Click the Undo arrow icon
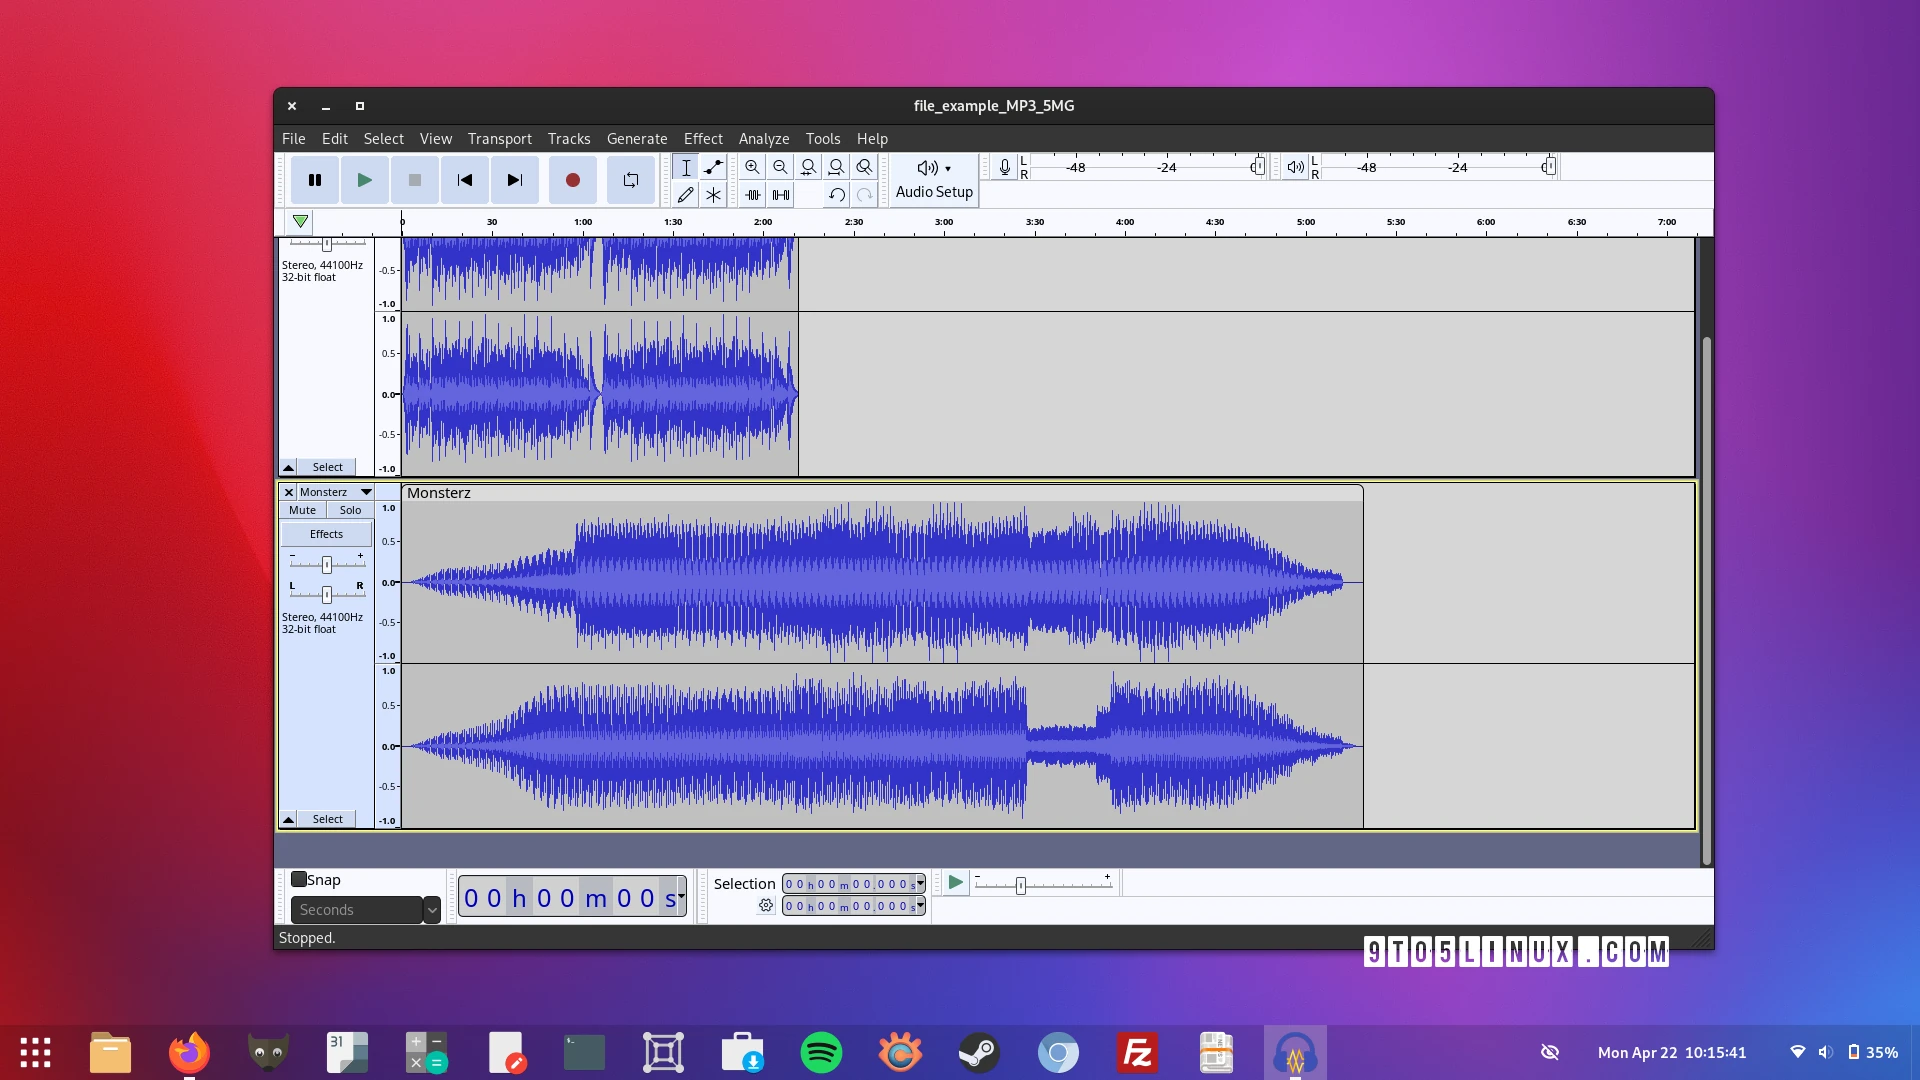 [837, 195]
